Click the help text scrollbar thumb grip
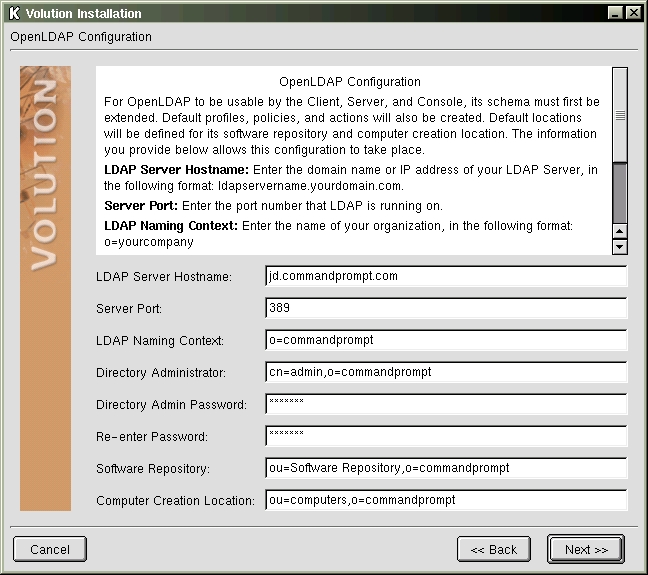The height and width of the screenshot is (575, 648). (620, 115)
